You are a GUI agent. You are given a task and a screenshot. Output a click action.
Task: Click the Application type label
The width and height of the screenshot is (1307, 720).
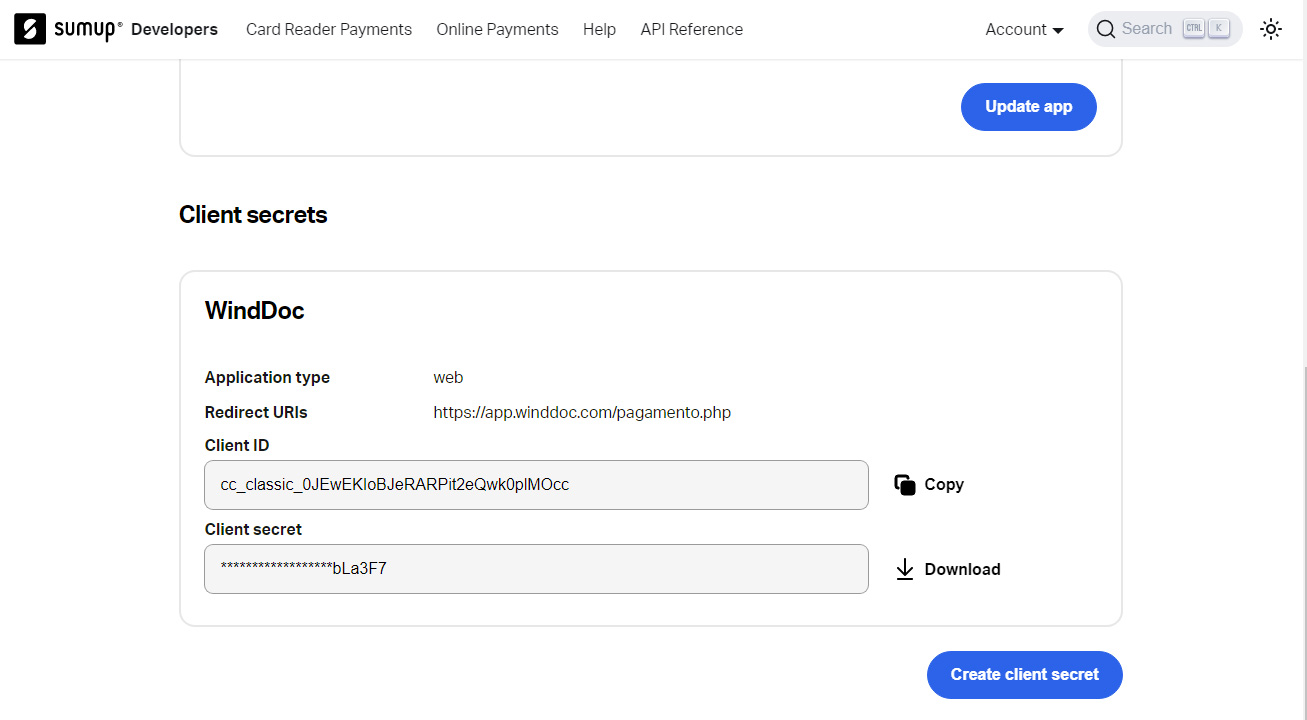point(267,377)
